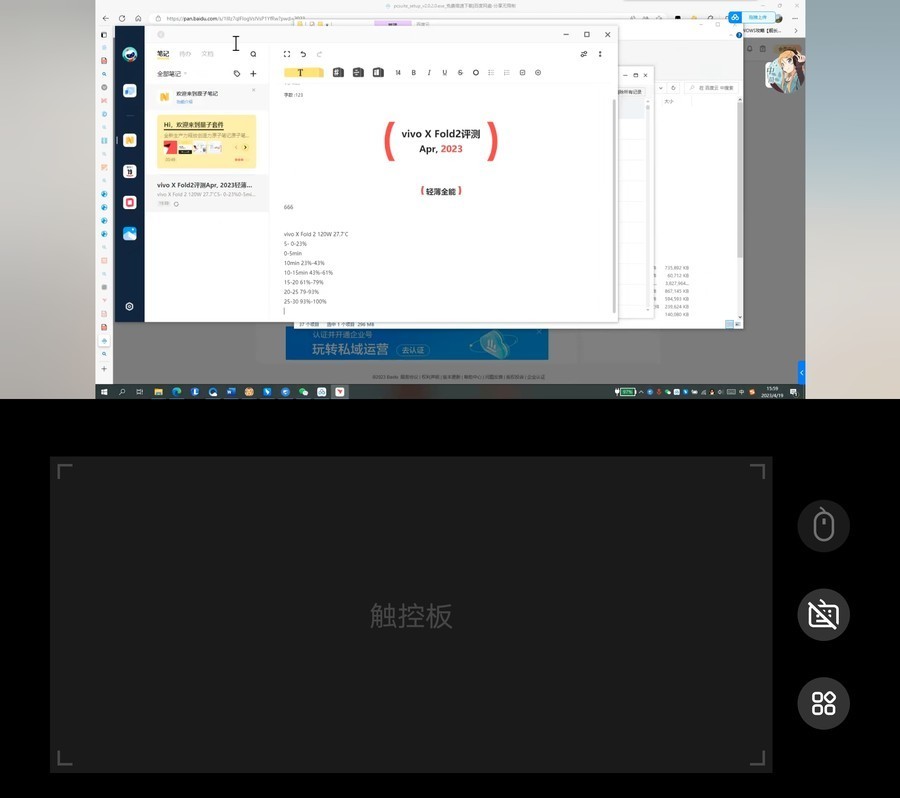This screenshot has height=798, width=900.
Task: Insert a numbered list
Action: pyautogui.click(x=506, y=72)
